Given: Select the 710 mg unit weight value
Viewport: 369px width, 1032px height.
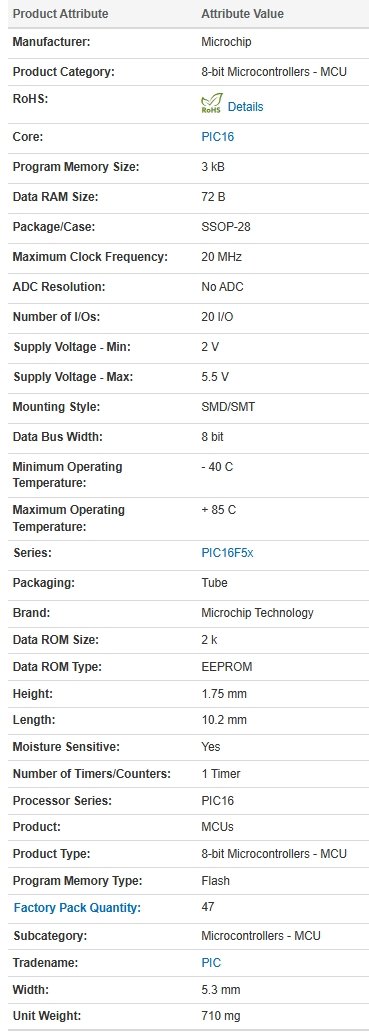Looking at the screenshot, I should click(x=221, y=1016).
